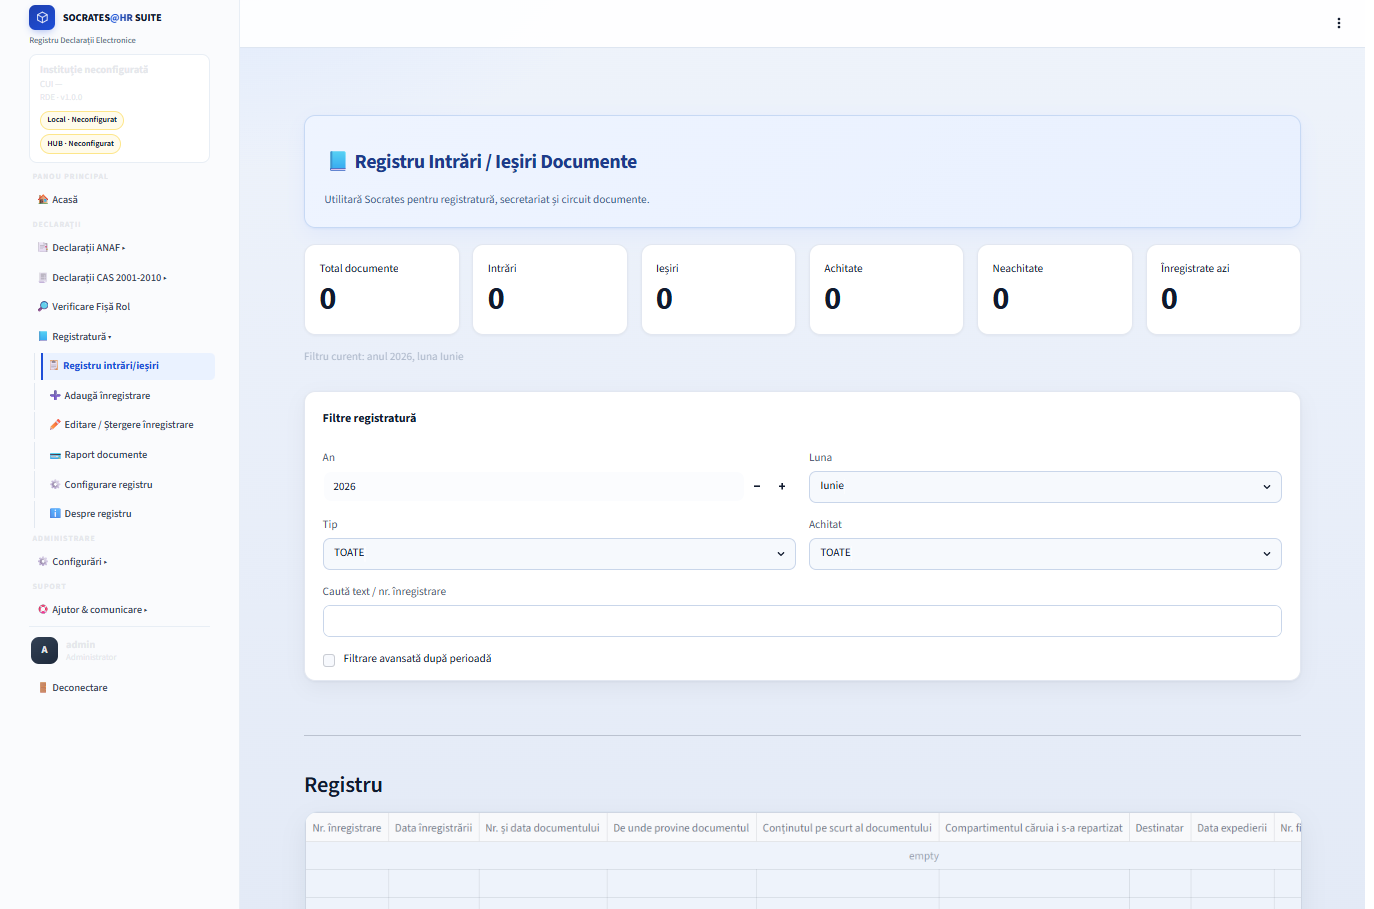
Task: Click the Acasă house icon
Action: [x=43, y=200]
